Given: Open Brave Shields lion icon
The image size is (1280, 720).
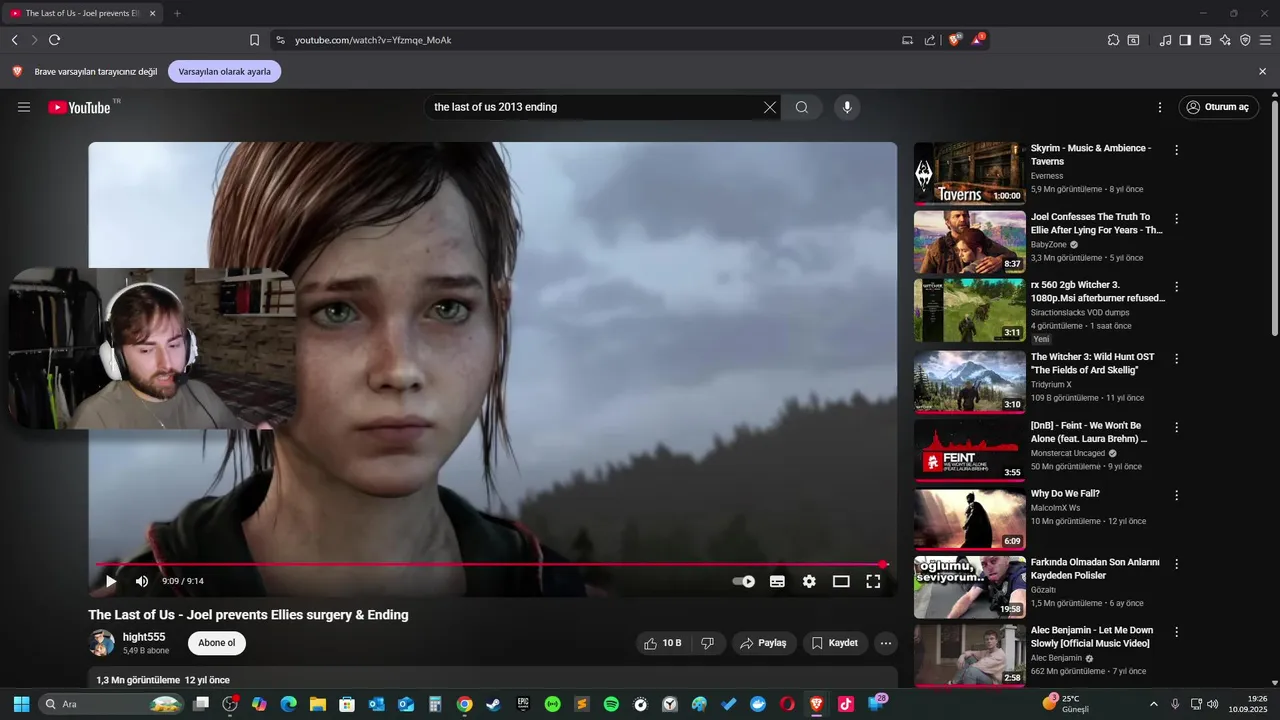Looking at the screenshot, I should click(x=954, y=40).
